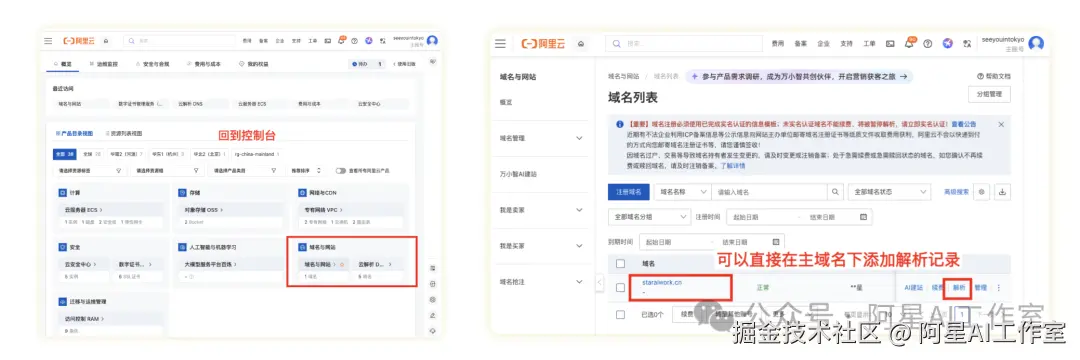Viewport: 1080px width, 360px height.
Task: Open 费用 menu in domain list window
Action: click(778, 43)
